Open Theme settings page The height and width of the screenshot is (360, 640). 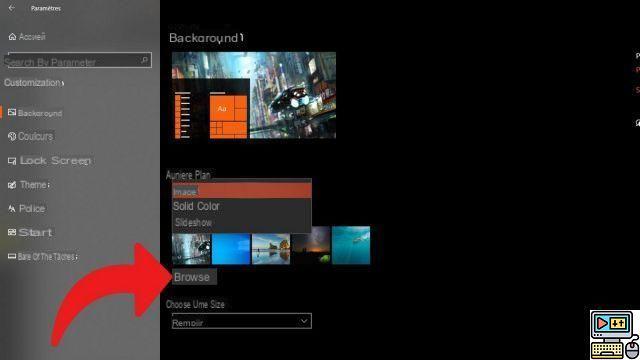(29, 185)
